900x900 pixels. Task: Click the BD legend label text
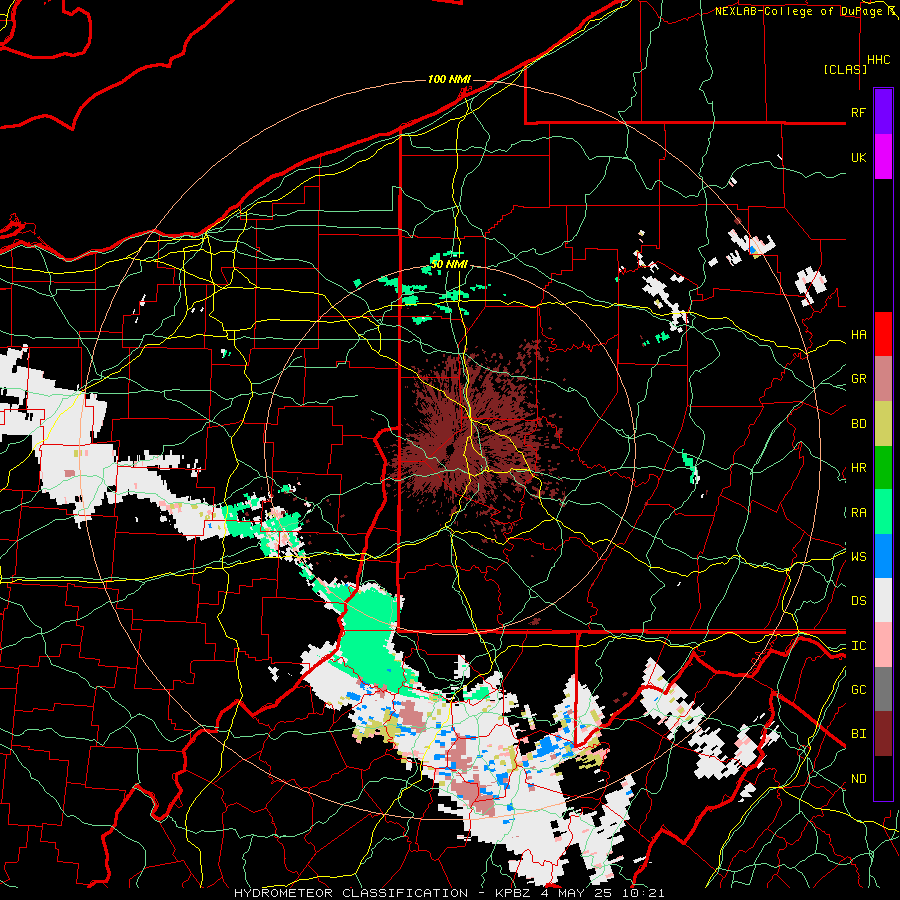tap(858, 424)
